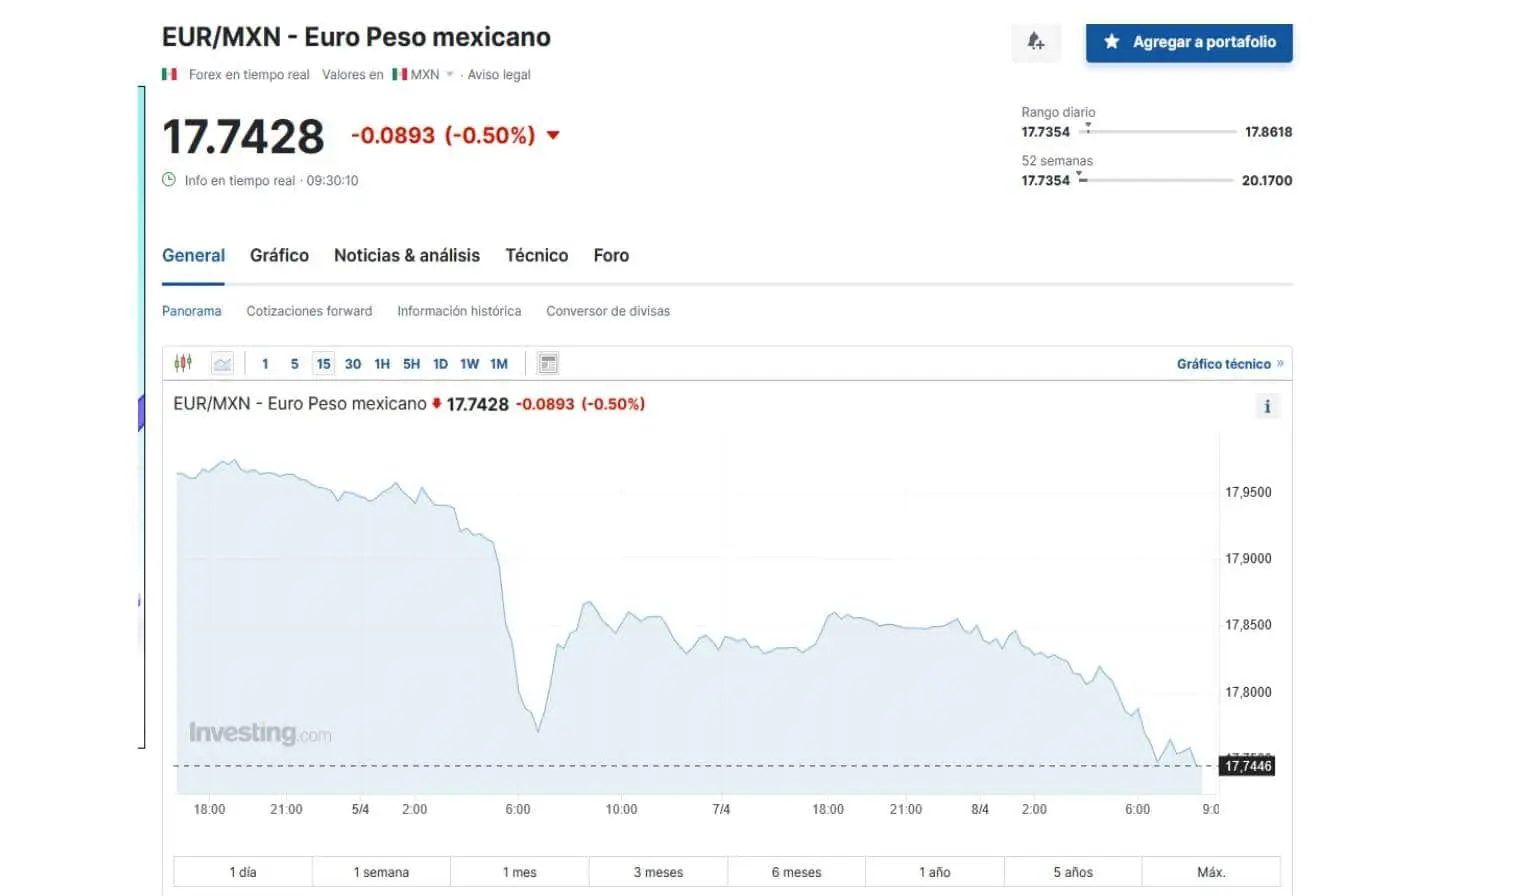
Task: Click the 7/4 date label on time axis
Action: point(721,809)
